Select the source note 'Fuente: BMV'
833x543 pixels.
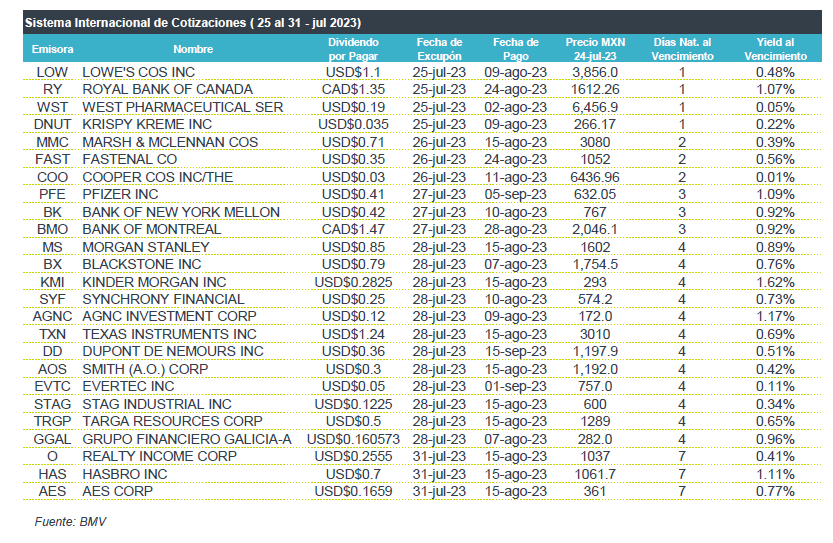pyautogui.click(x=71, y=522)
